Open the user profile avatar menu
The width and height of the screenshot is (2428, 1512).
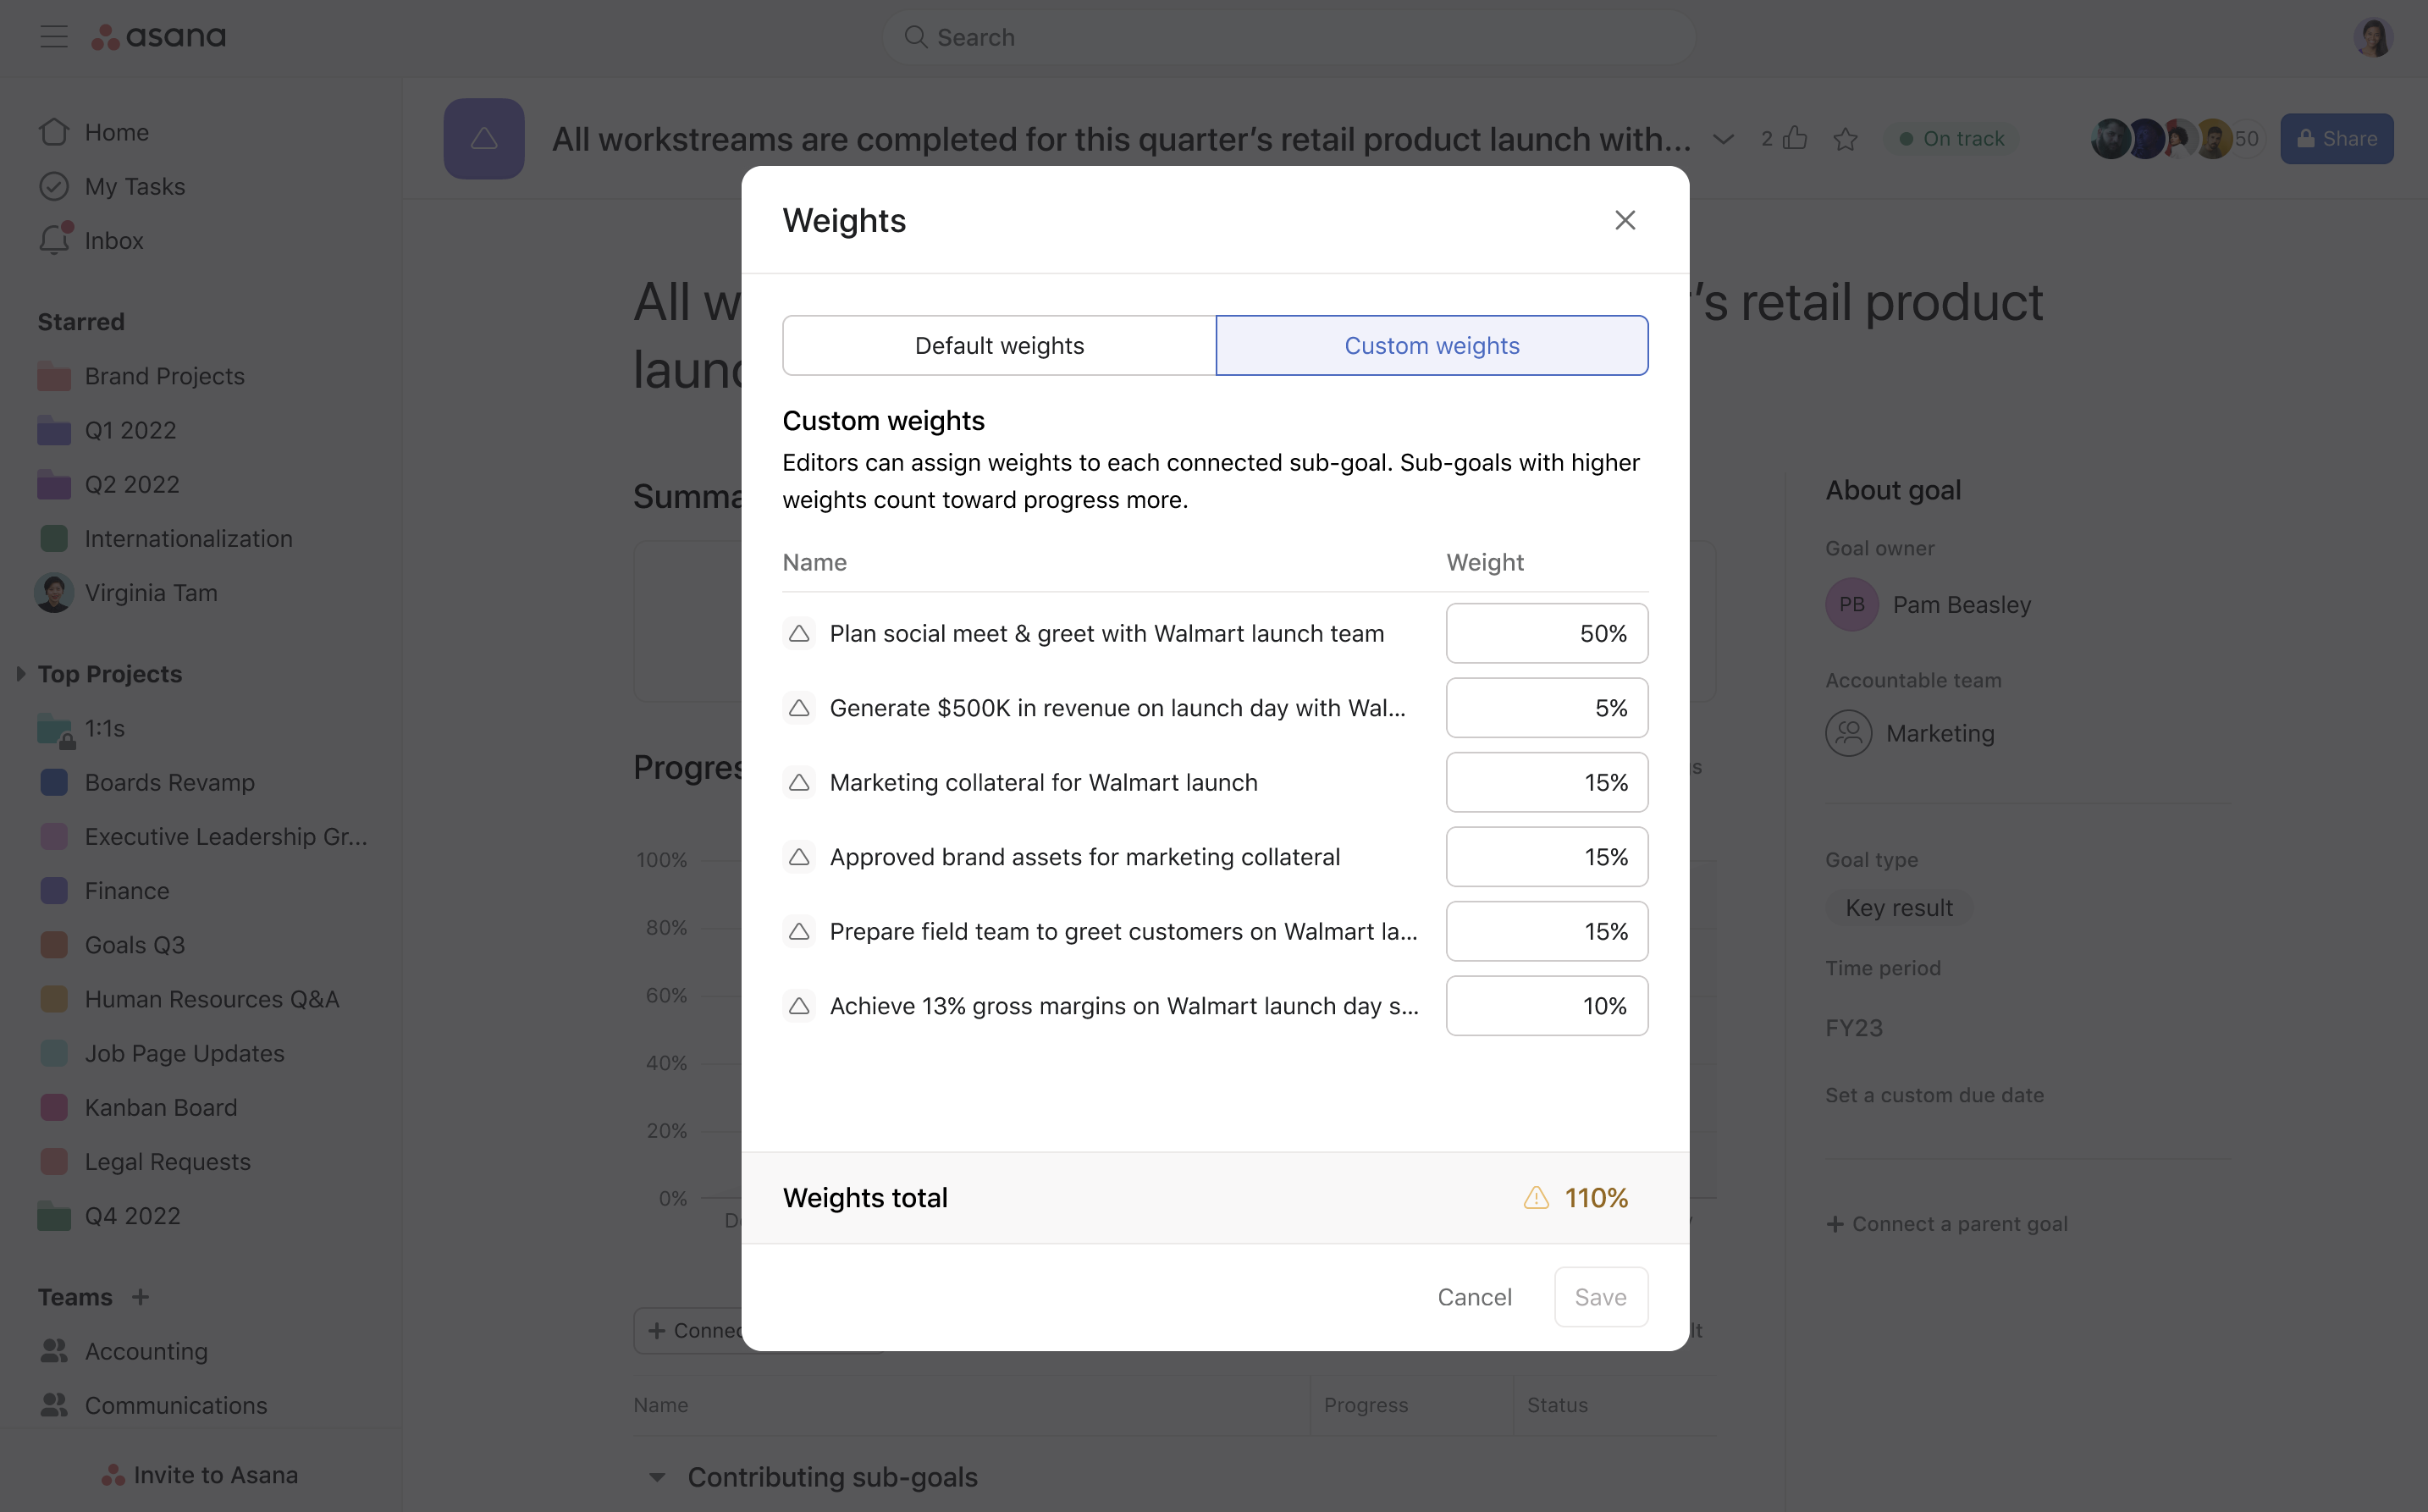coord(2373,37)
